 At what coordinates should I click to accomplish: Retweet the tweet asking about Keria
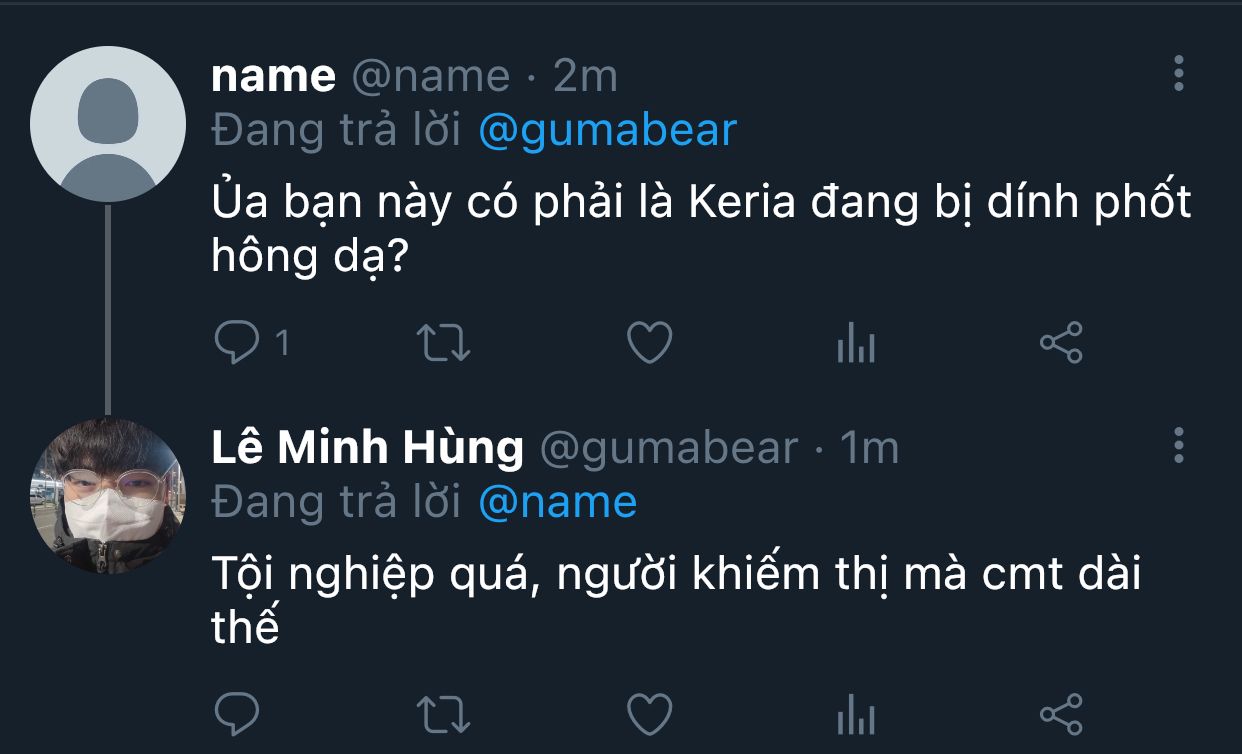point(443,343)
